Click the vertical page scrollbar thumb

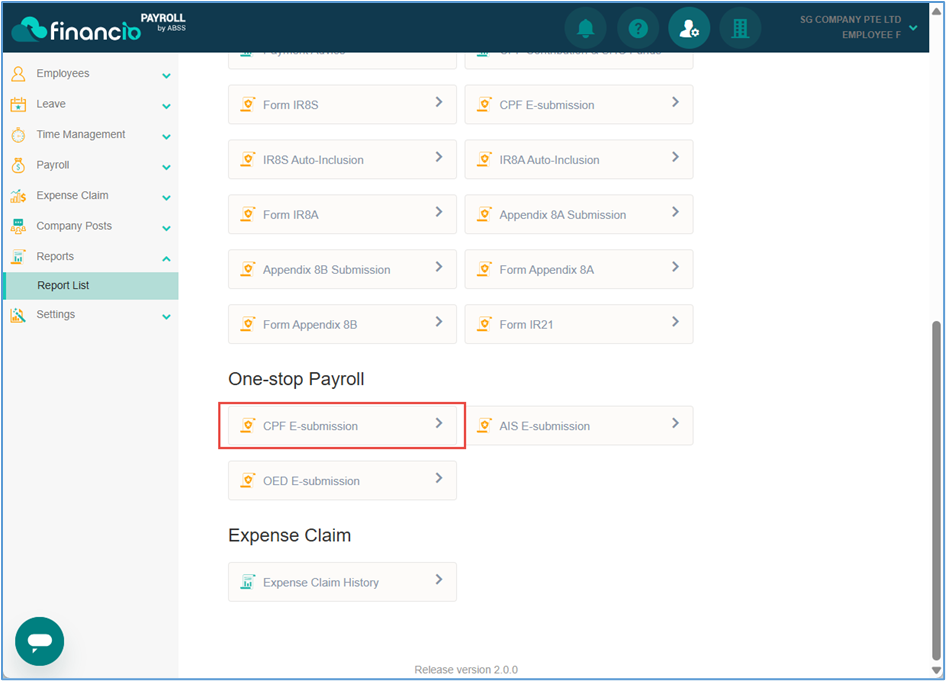coord(936,490)
